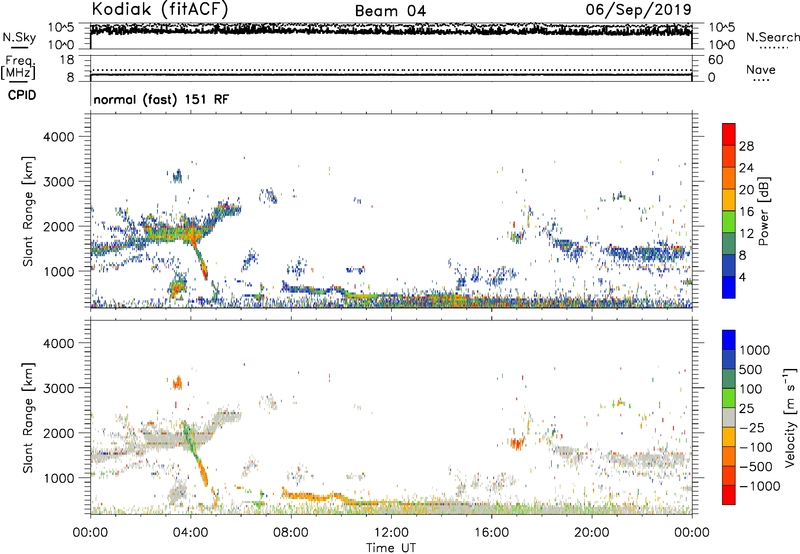This screenshot has width=800, height=554.
Task: Click 'Slant Range [km]' label of the velocity panel
Action: tap(28, 418)
